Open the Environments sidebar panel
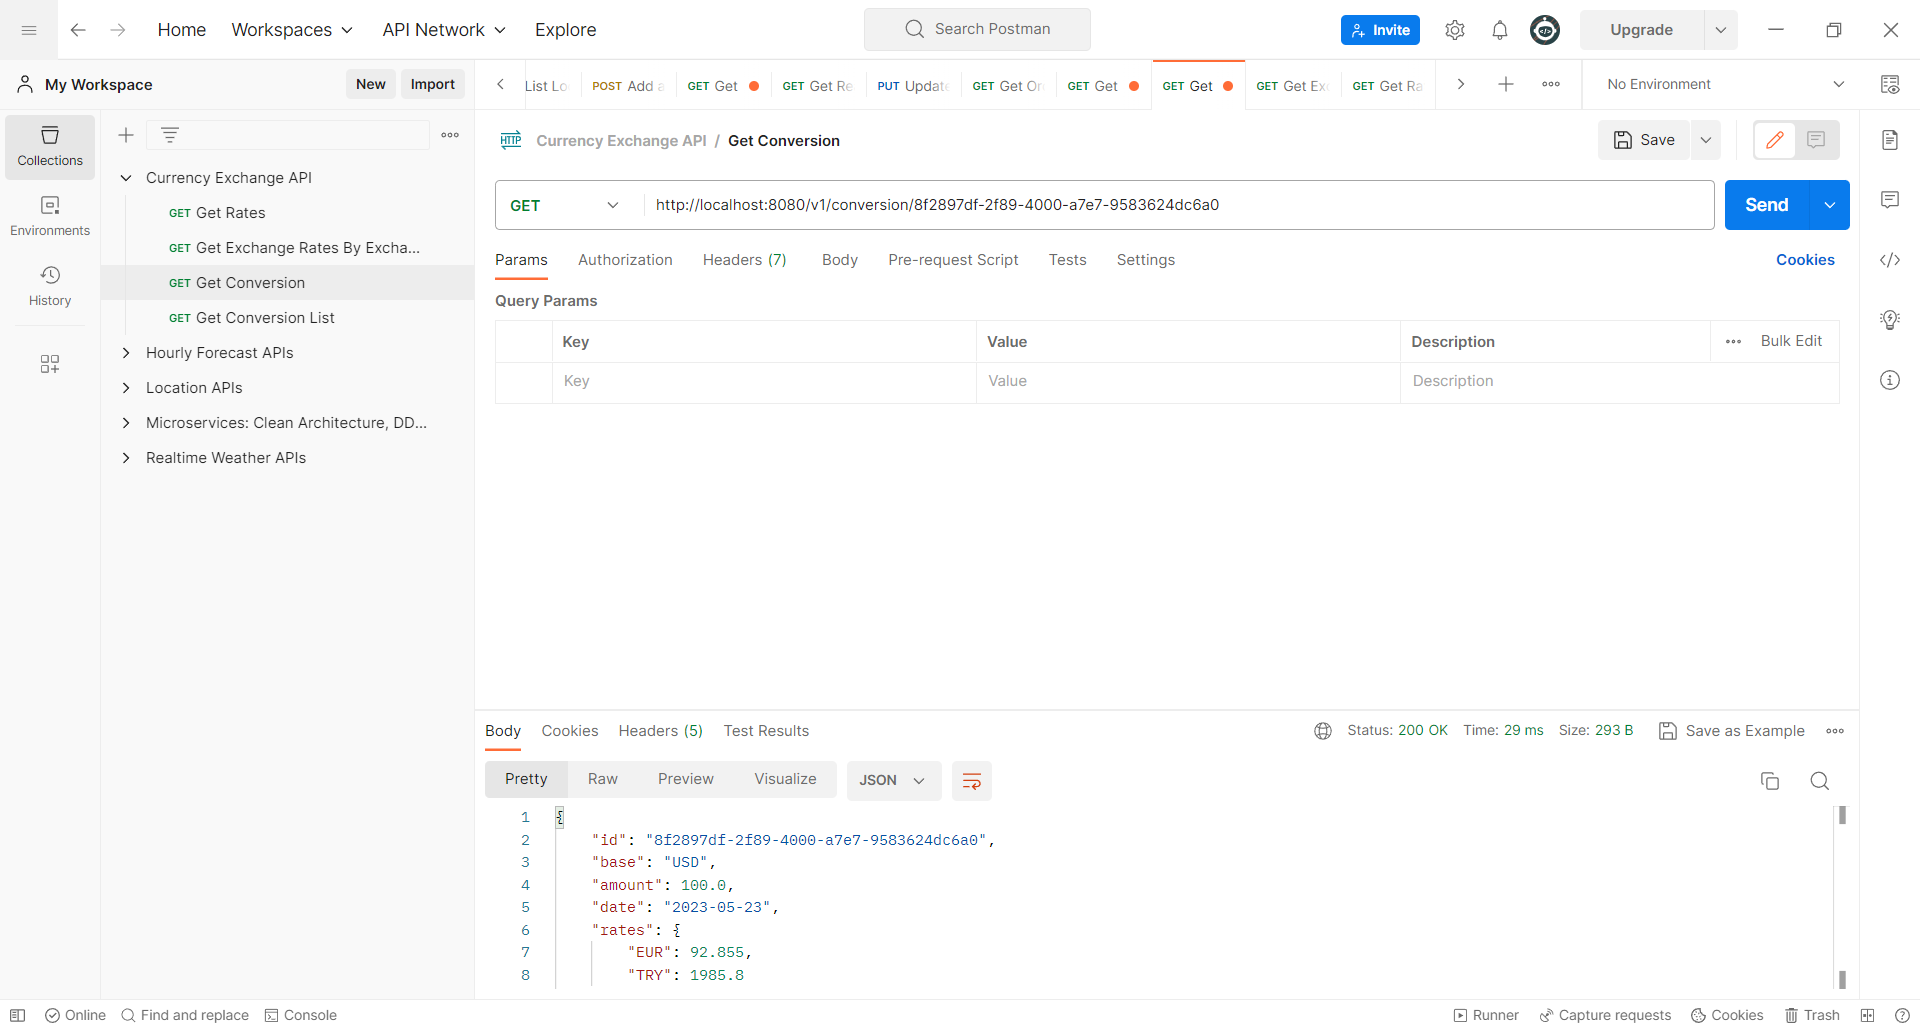The image size is (1920, 1030). (50, 217)
